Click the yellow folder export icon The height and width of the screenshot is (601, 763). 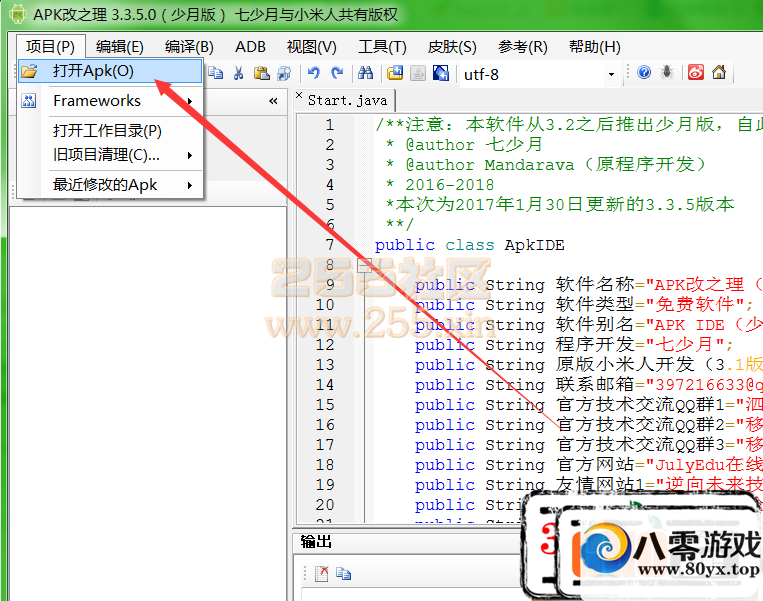[x=395, y=73]
